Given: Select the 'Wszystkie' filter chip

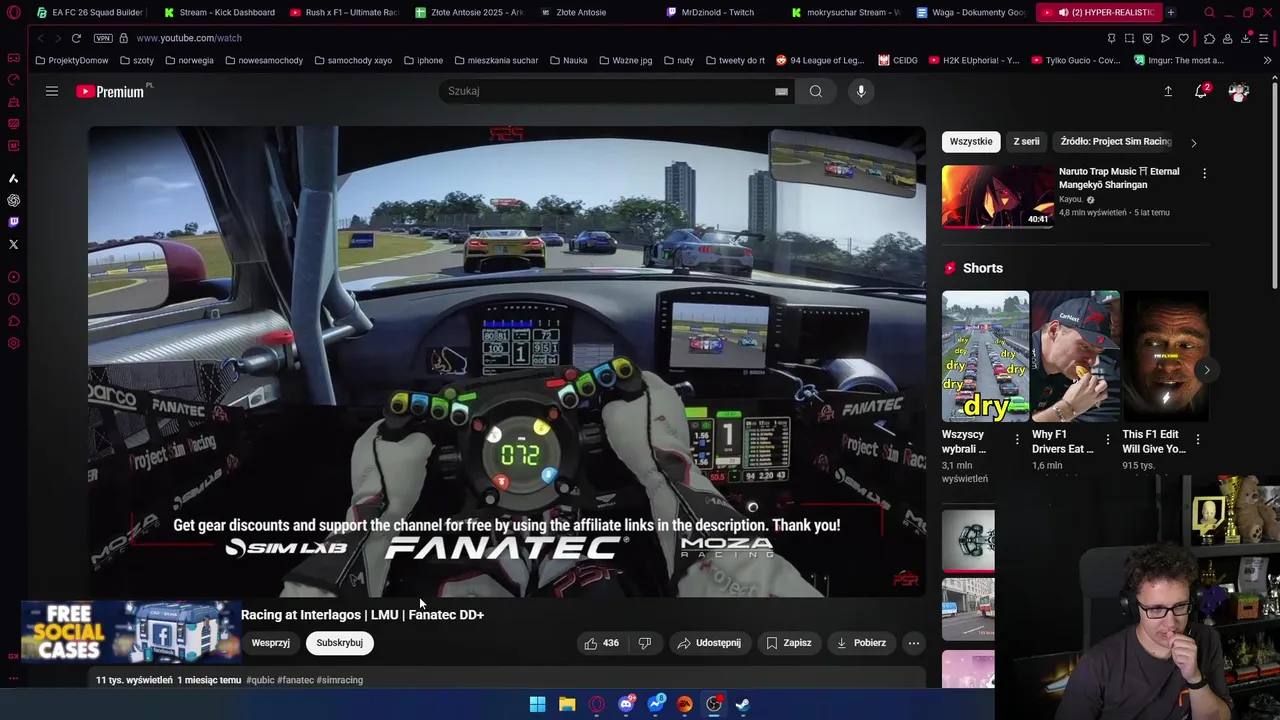Looking at the screenshot, I should 971,141.
